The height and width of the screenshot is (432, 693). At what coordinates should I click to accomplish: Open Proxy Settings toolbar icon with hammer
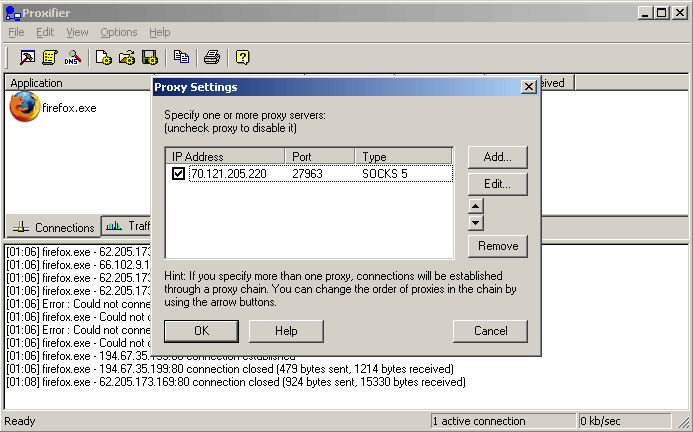(27, 57)
